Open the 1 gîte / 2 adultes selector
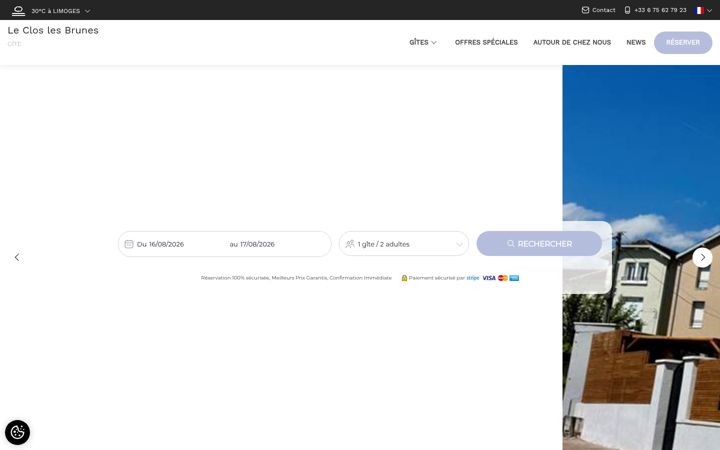 pyautogui.click(x=404, y=244)
